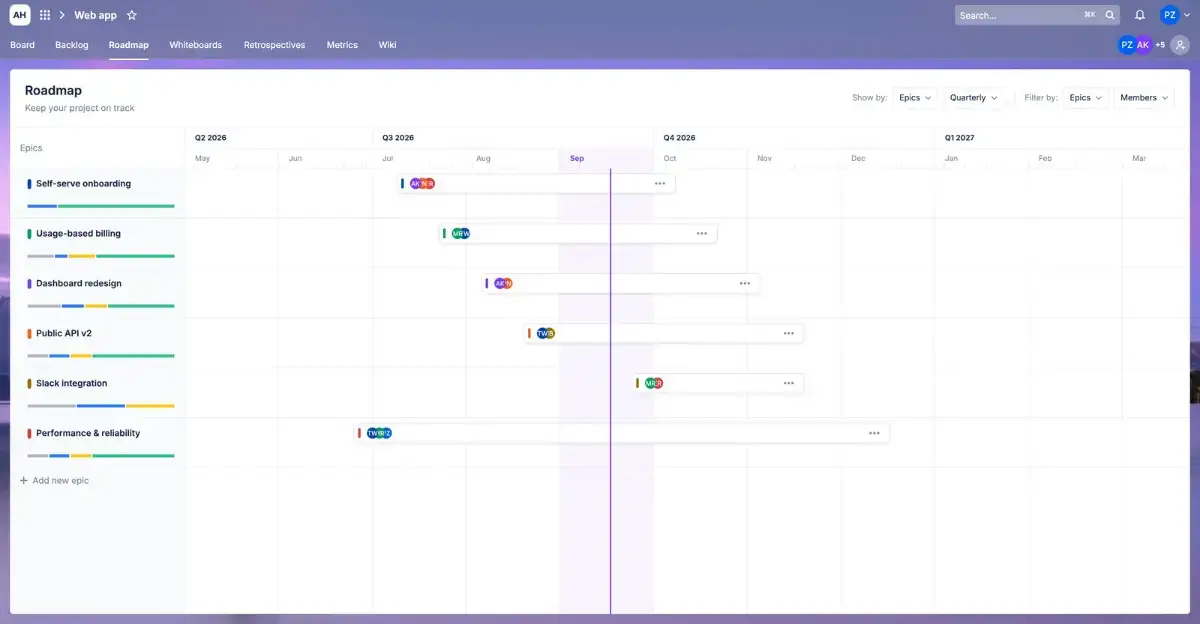1200x624 pixels.
Task: Switch to the Backlog tab
Action: [72, 45]
